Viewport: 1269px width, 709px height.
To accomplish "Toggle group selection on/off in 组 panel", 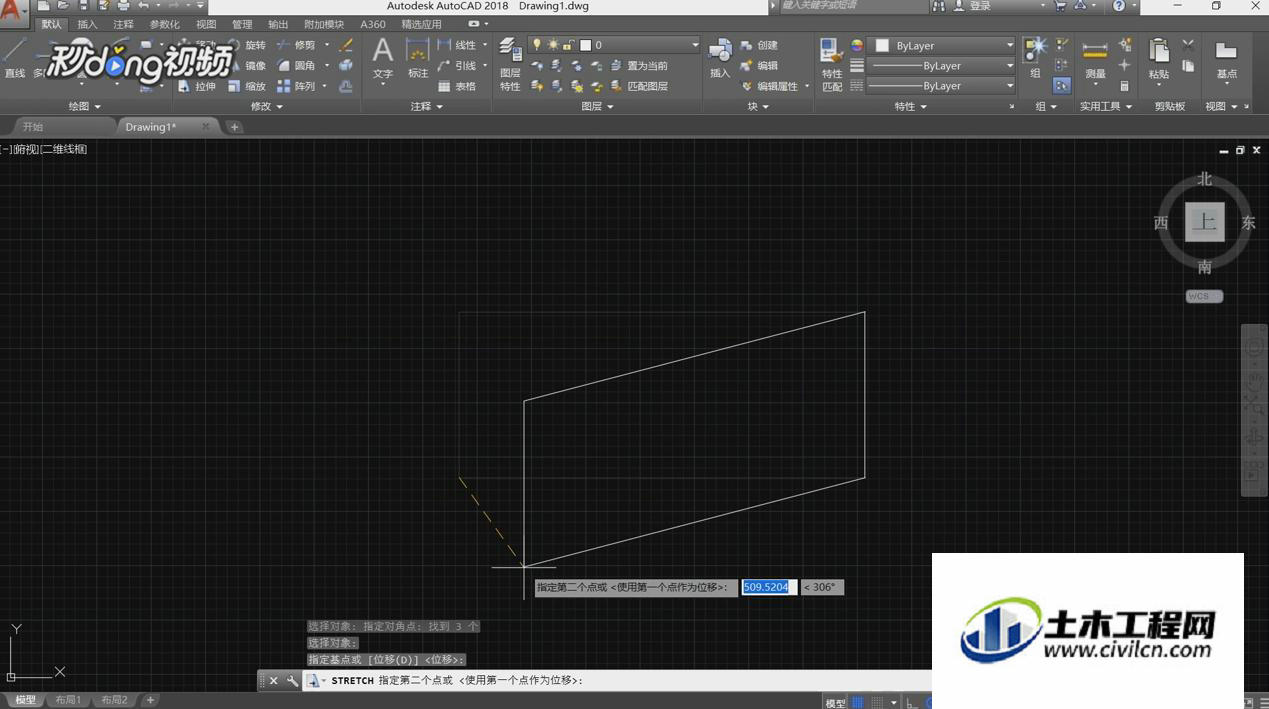I will click(1061, 86).
